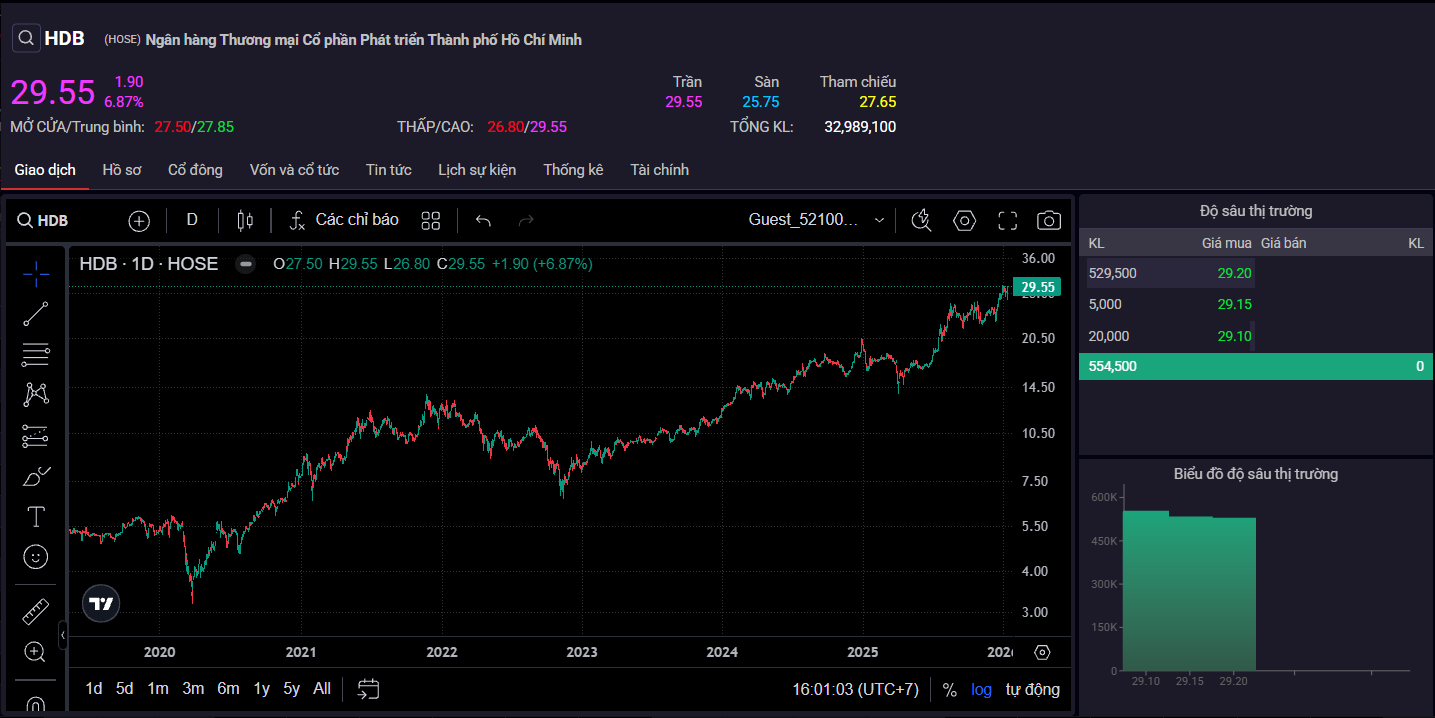Image resolution: width=1435 pixels, height=718 pixels.
Task: Open the D interval selector
Action: tap(192, 220)
